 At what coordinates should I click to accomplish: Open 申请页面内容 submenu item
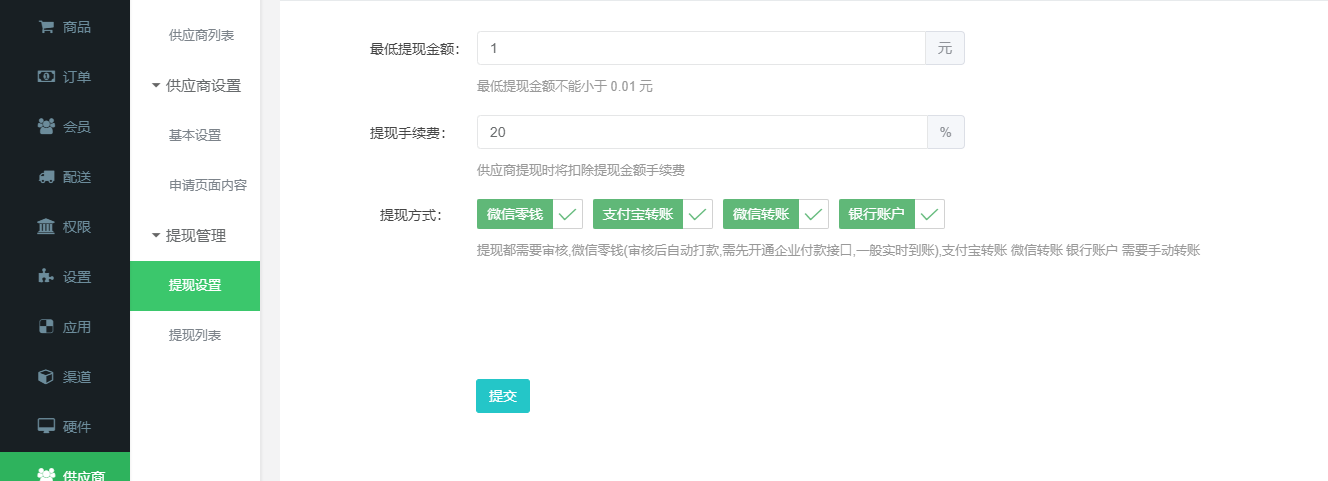point(208,186)
